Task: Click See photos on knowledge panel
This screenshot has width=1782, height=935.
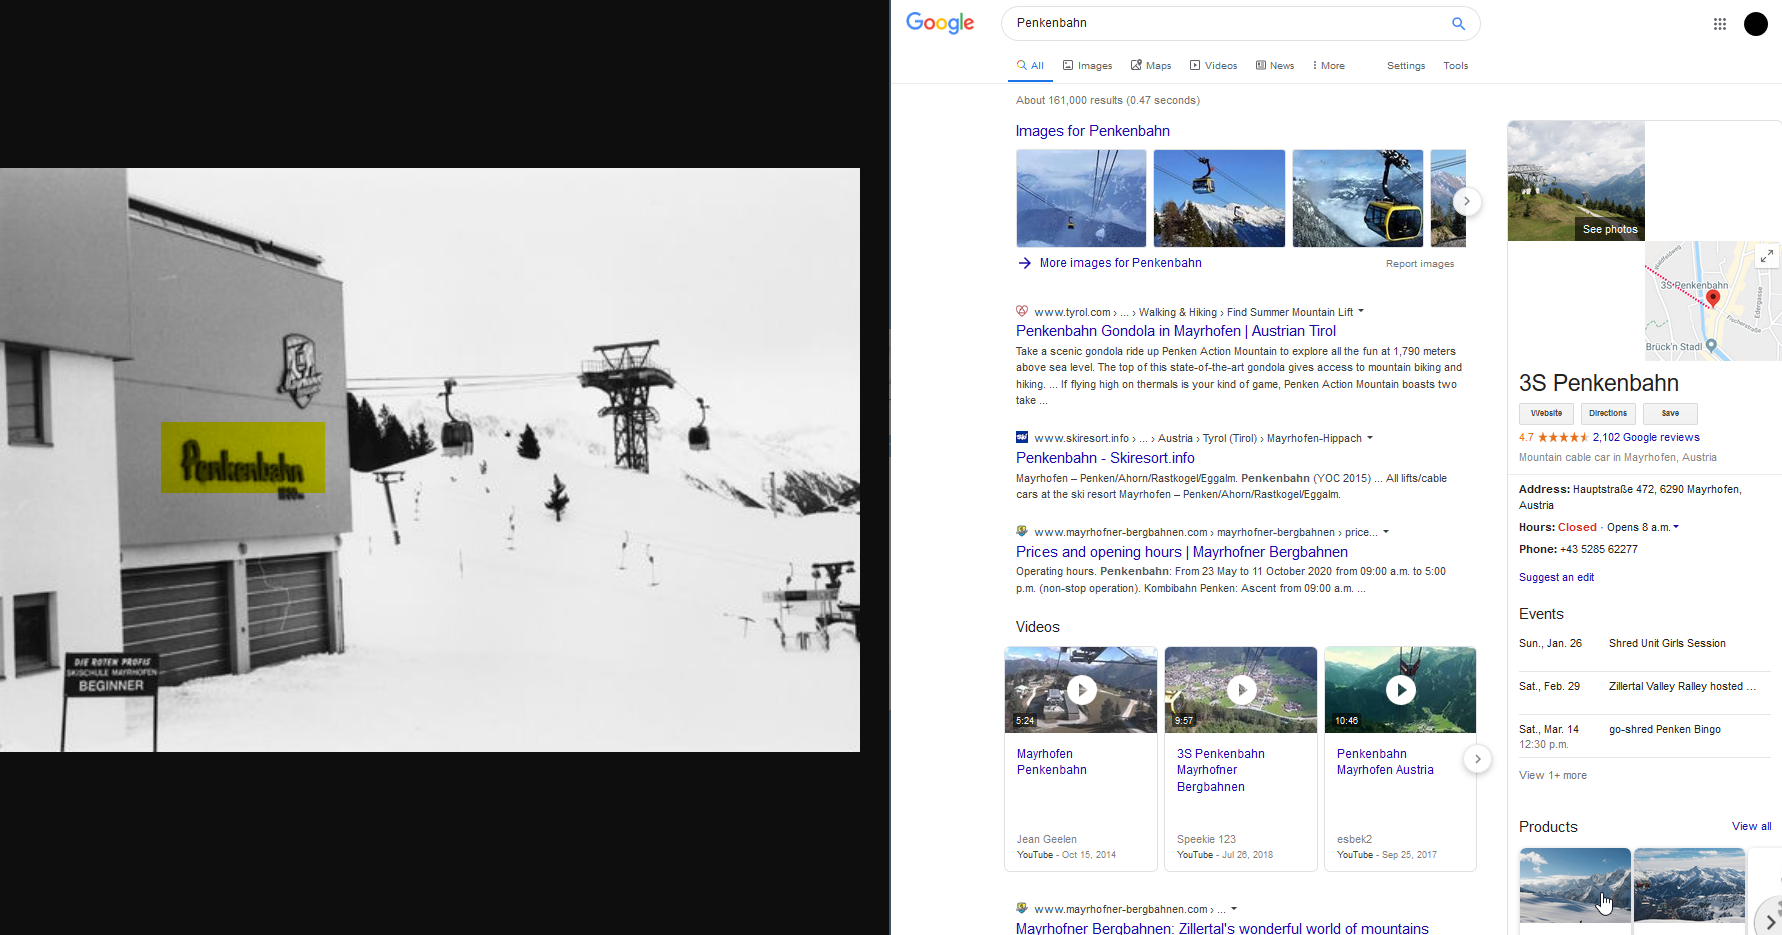Action: click(1609, 229)
